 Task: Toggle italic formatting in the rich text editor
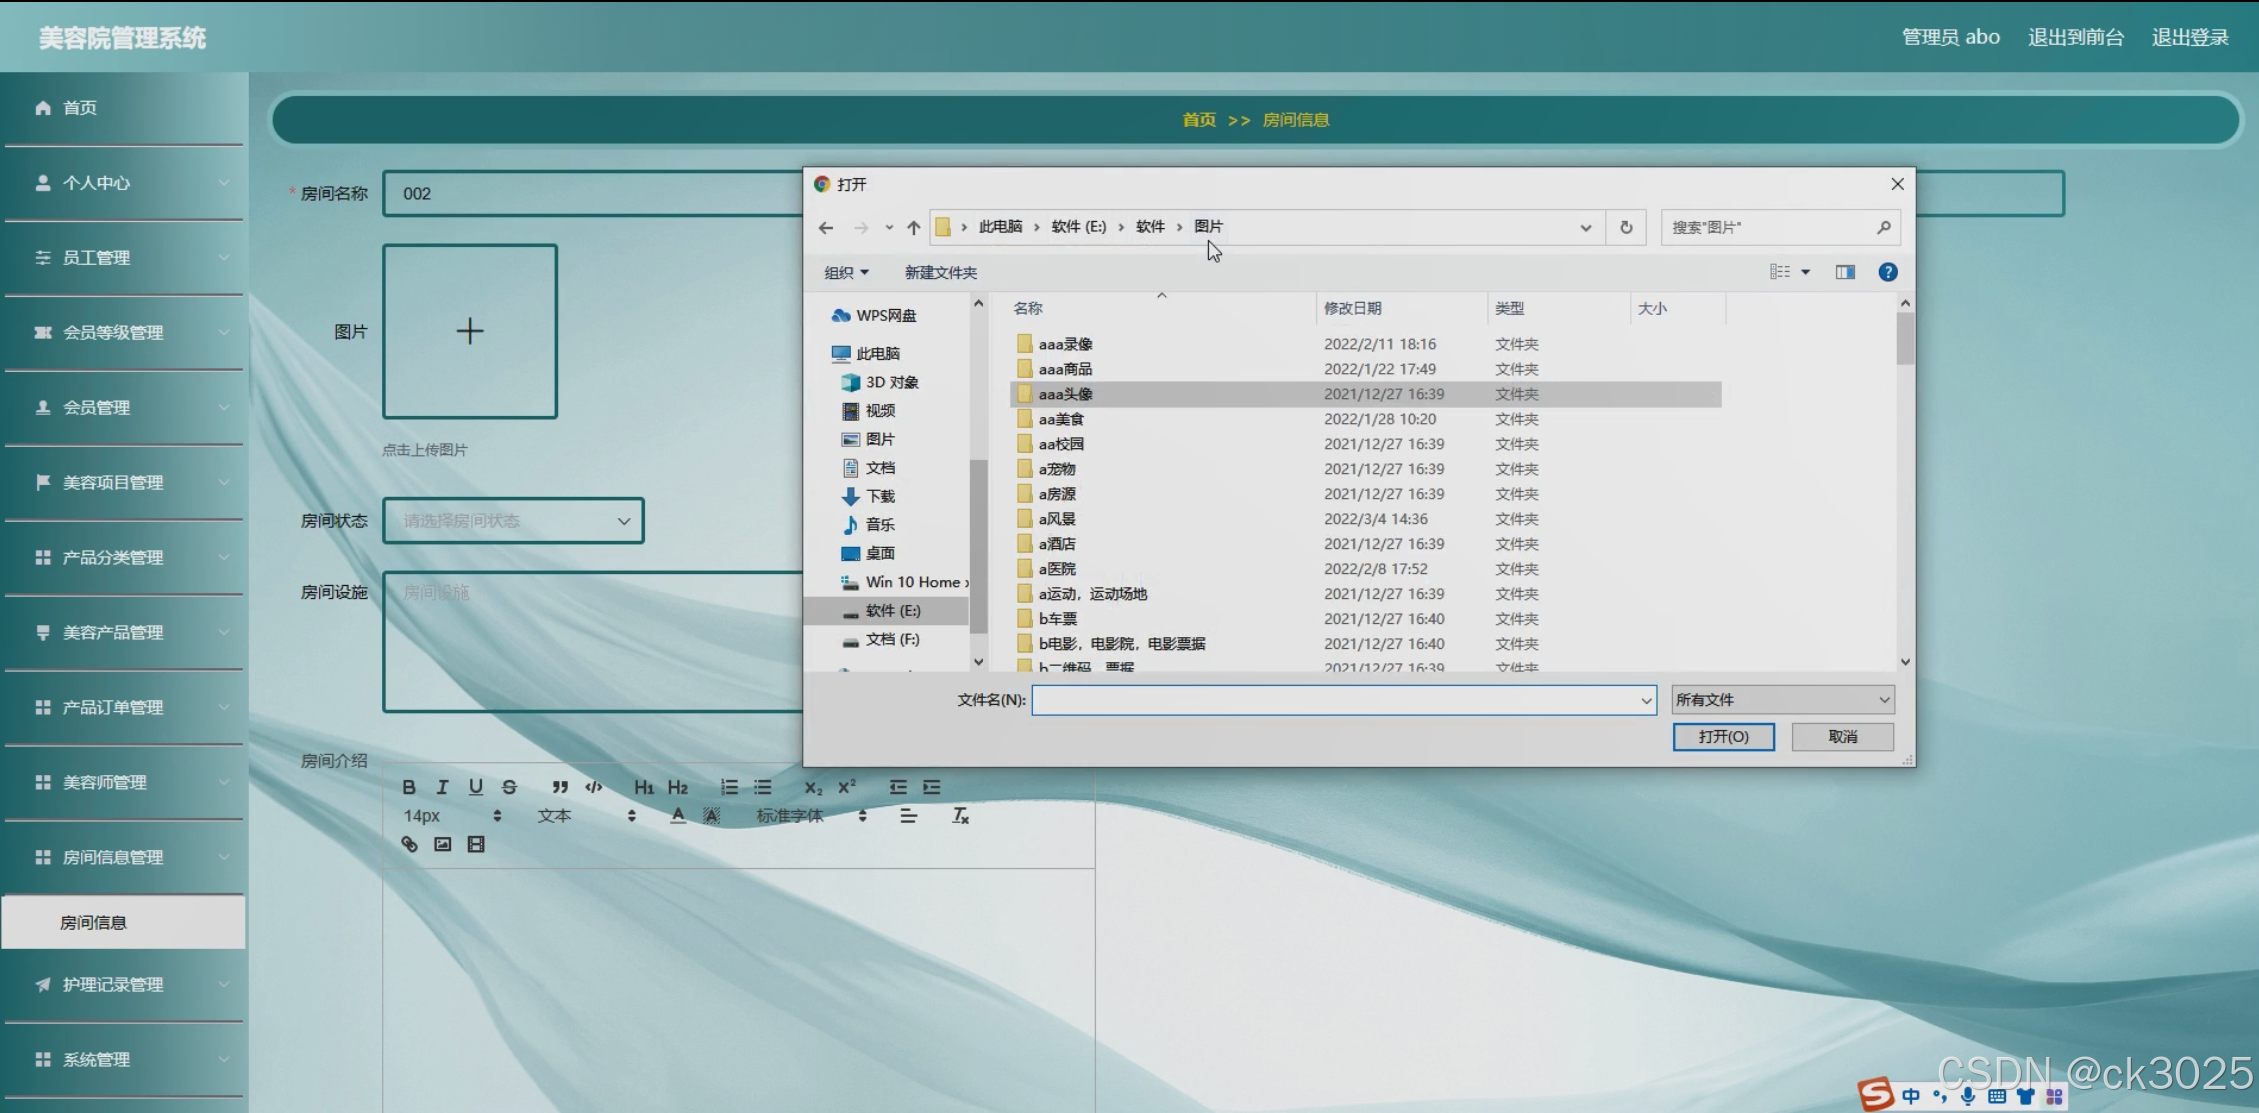tap(442, 787)
